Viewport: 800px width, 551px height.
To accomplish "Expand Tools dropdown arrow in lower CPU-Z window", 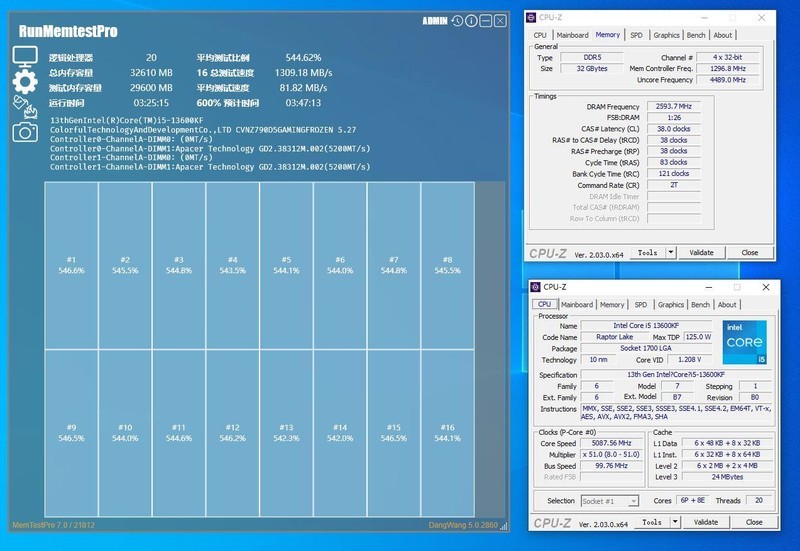I will point(675,522).
